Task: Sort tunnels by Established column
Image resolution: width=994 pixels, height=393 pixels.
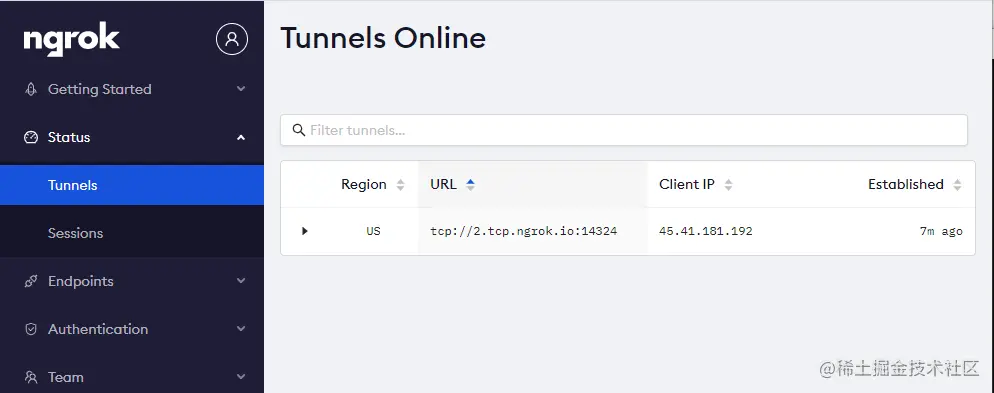Action: (x=915, y=184)
